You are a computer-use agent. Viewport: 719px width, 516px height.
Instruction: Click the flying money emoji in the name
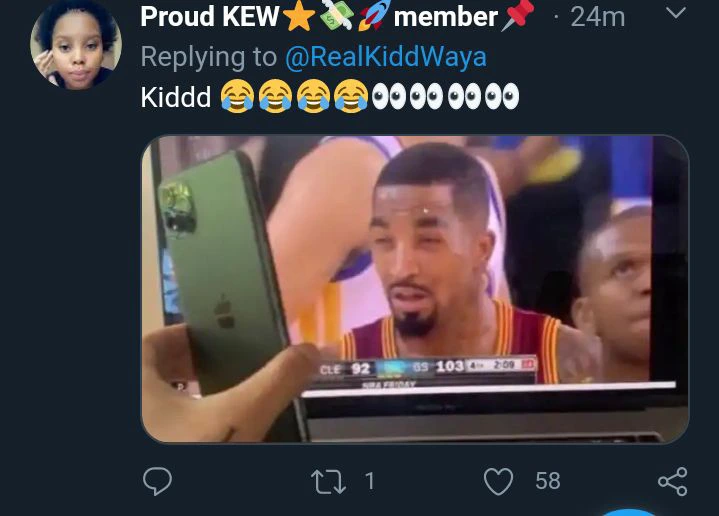tap(336, 16)
